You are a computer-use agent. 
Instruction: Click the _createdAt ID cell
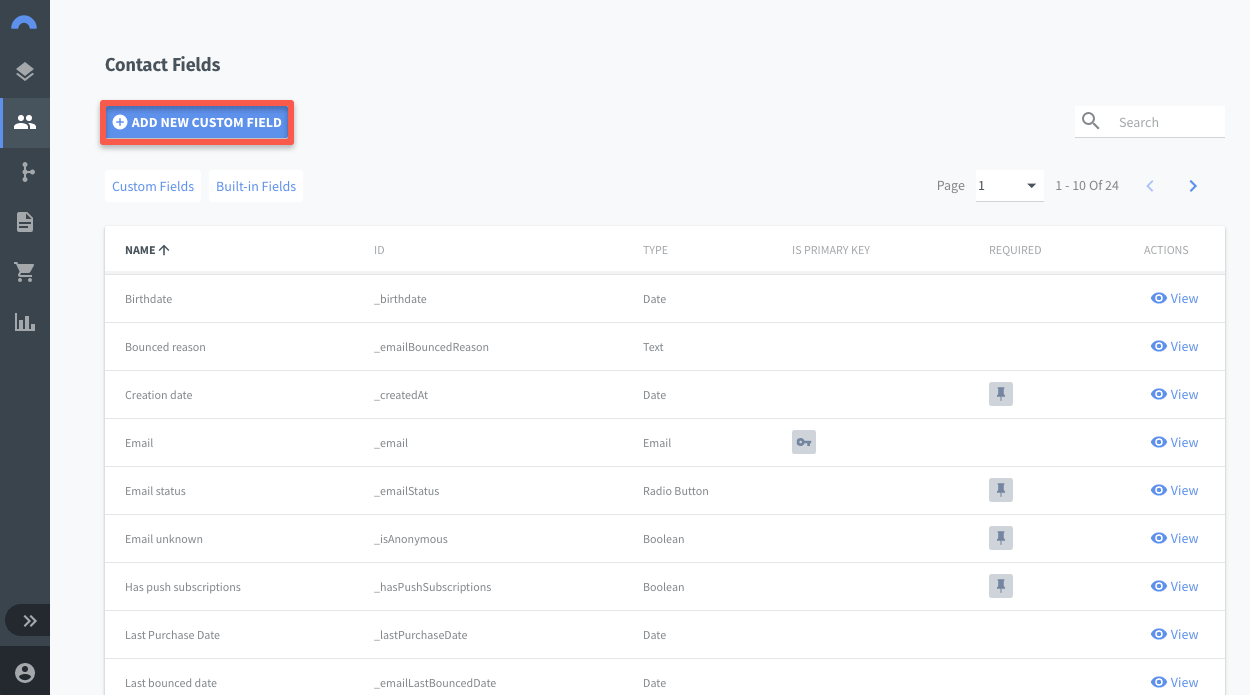(x=402, y=395)
